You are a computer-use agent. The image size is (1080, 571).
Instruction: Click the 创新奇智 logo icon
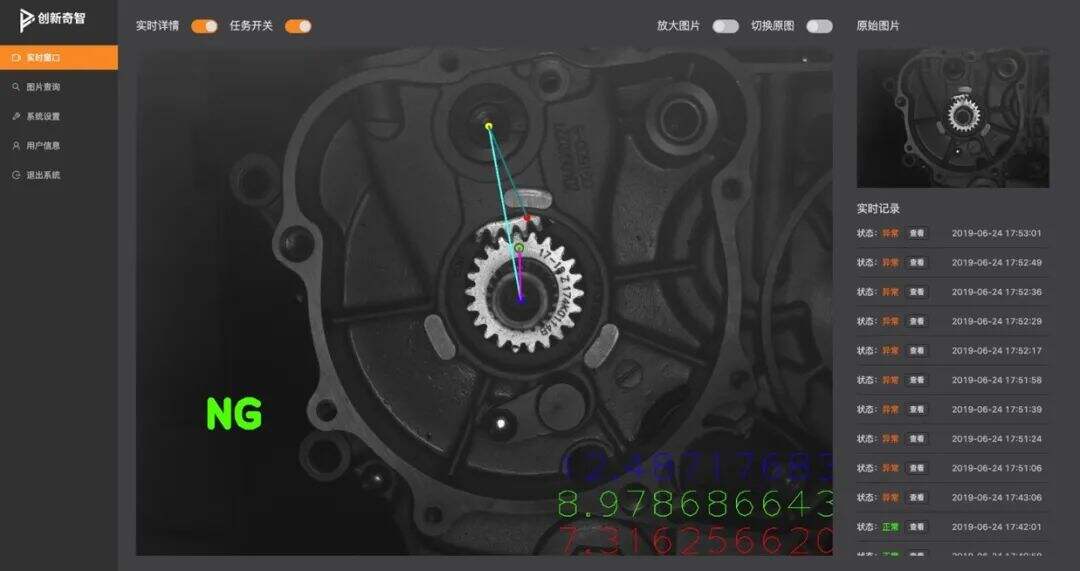click(x=26, y=20)
